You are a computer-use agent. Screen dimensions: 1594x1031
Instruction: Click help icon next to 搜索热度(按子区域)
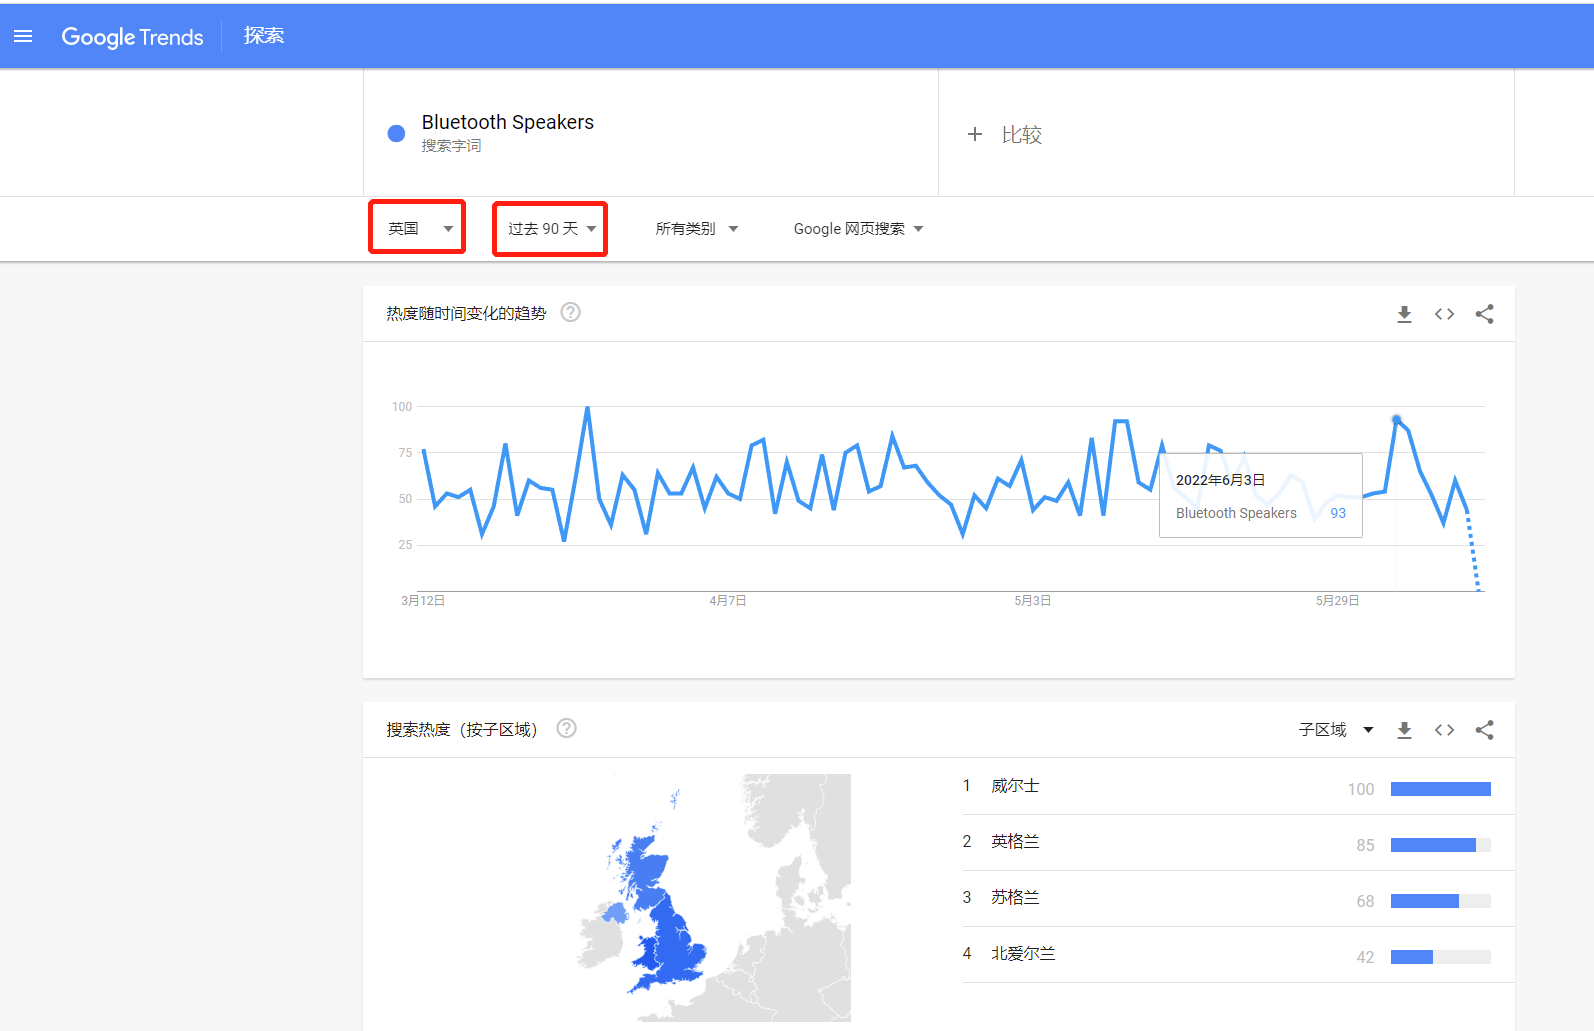(567, 728)
